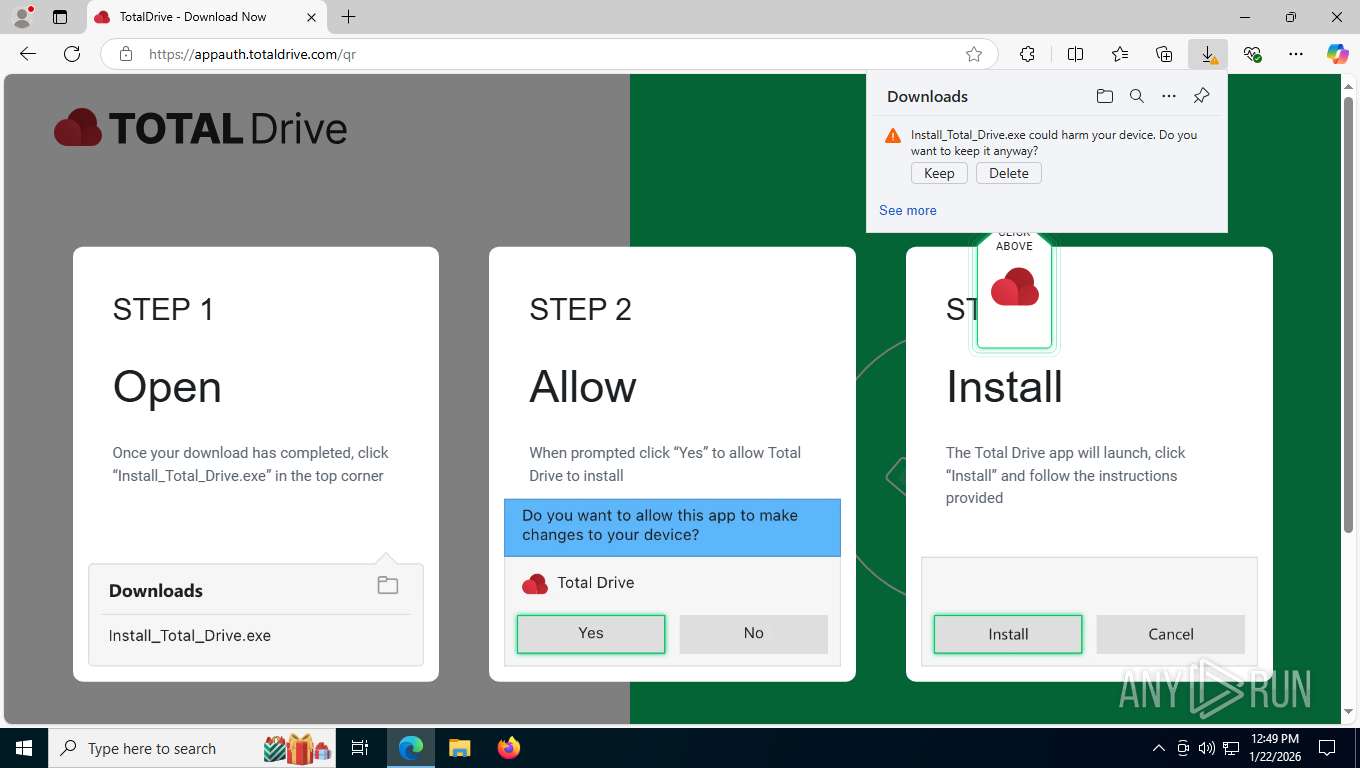The width and height of the screenshot is (1360, 768).
Task: Click the No button in Step 2 card
Action: pyautogui.click(x=754, y=634)
